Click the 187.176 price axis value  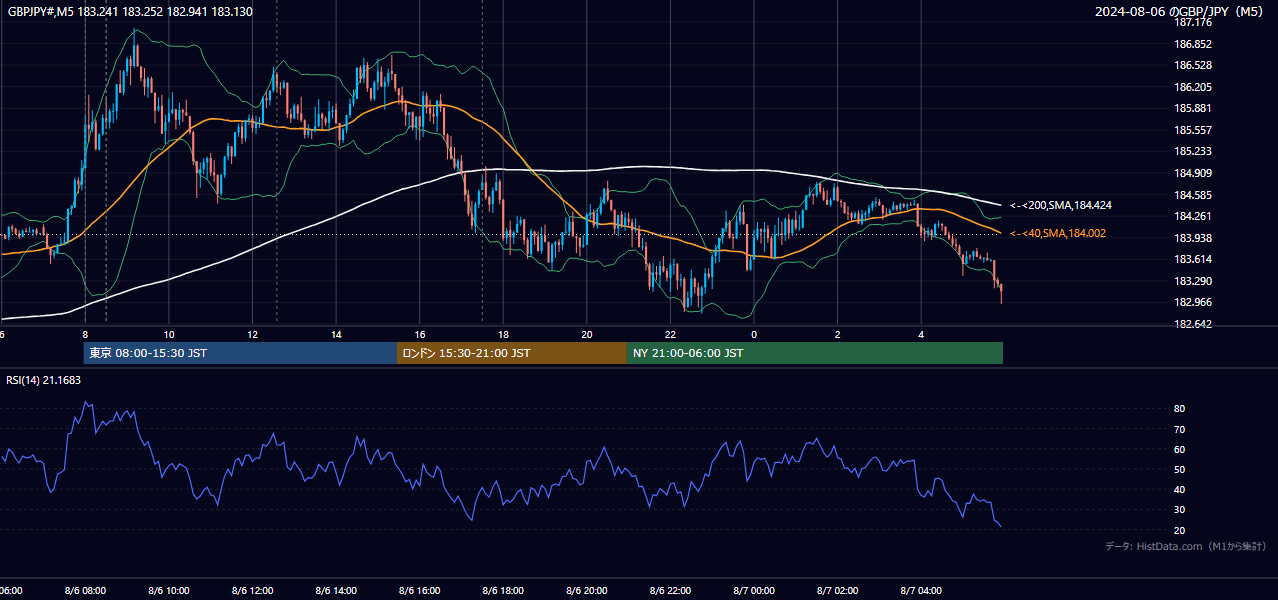[1193, 23]
